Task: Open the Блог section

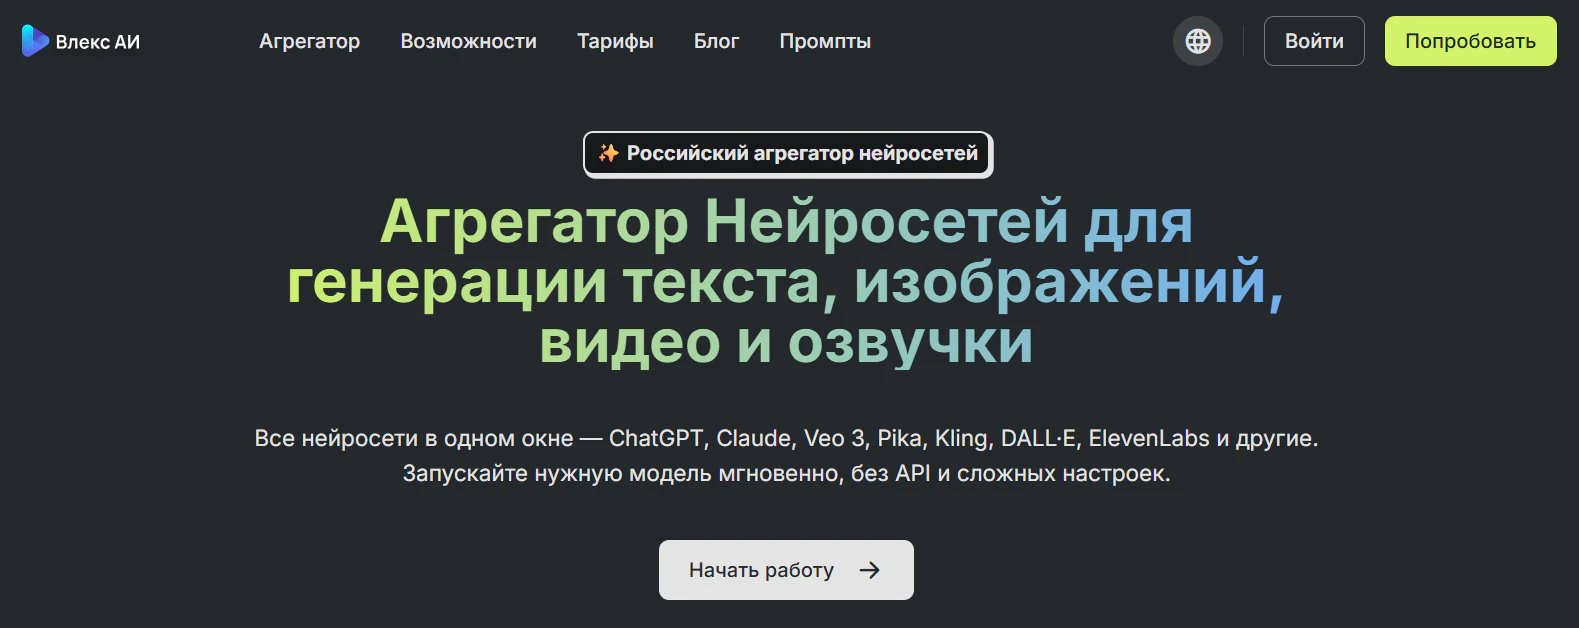Action: pyautogui.click(x=716, y=41)
